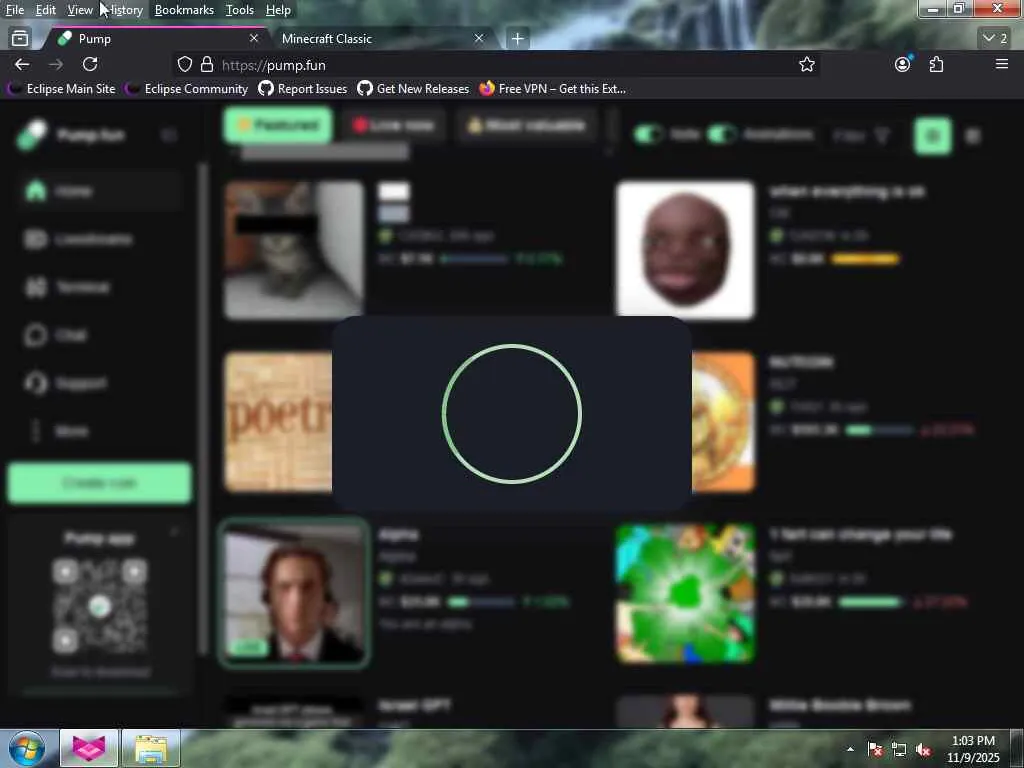Close the Pump tab

[254, 39]
